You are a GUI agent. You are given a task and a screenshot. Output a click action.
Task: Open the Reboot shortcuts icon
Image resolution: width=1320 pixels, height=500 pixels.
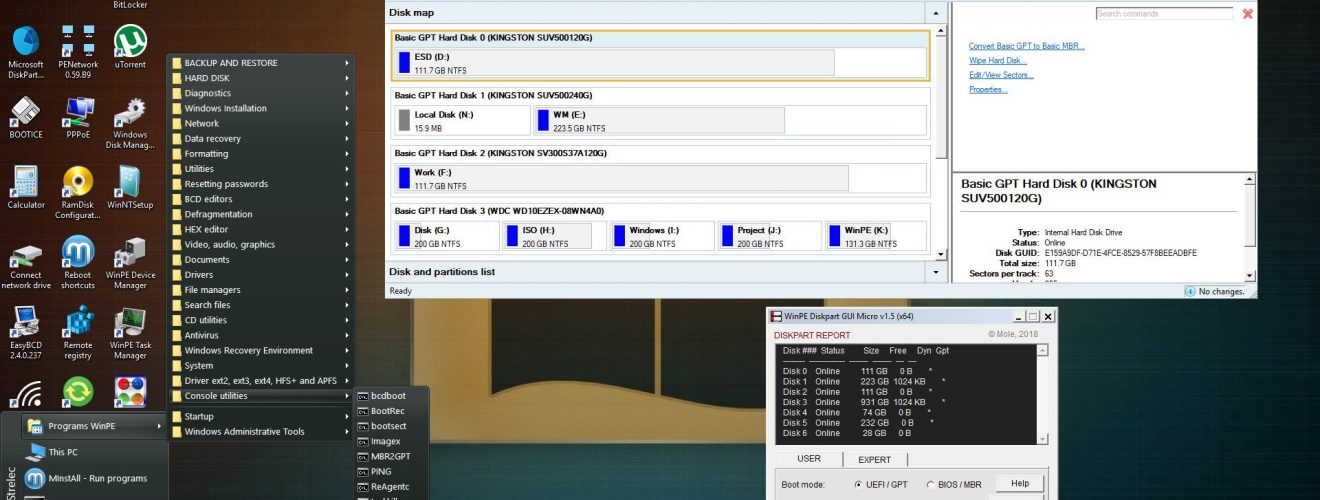point(78,262)
